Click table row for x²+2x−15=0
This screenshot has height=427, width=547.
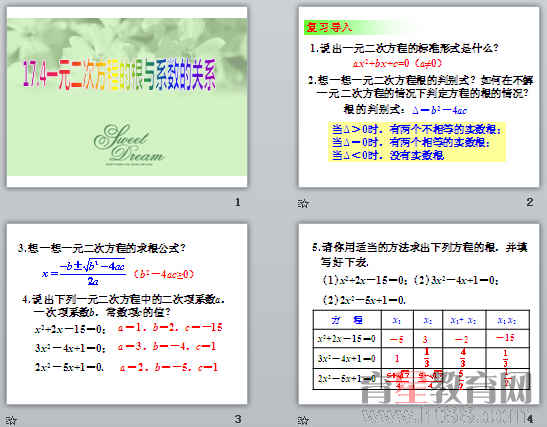[421, 339]
